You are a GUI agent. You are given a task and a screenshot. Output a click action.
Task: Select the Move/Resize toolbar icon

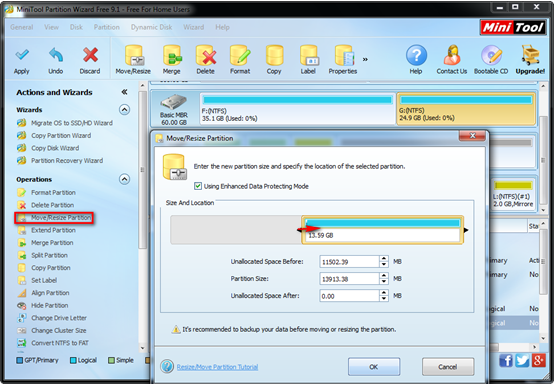pos(134,55)
